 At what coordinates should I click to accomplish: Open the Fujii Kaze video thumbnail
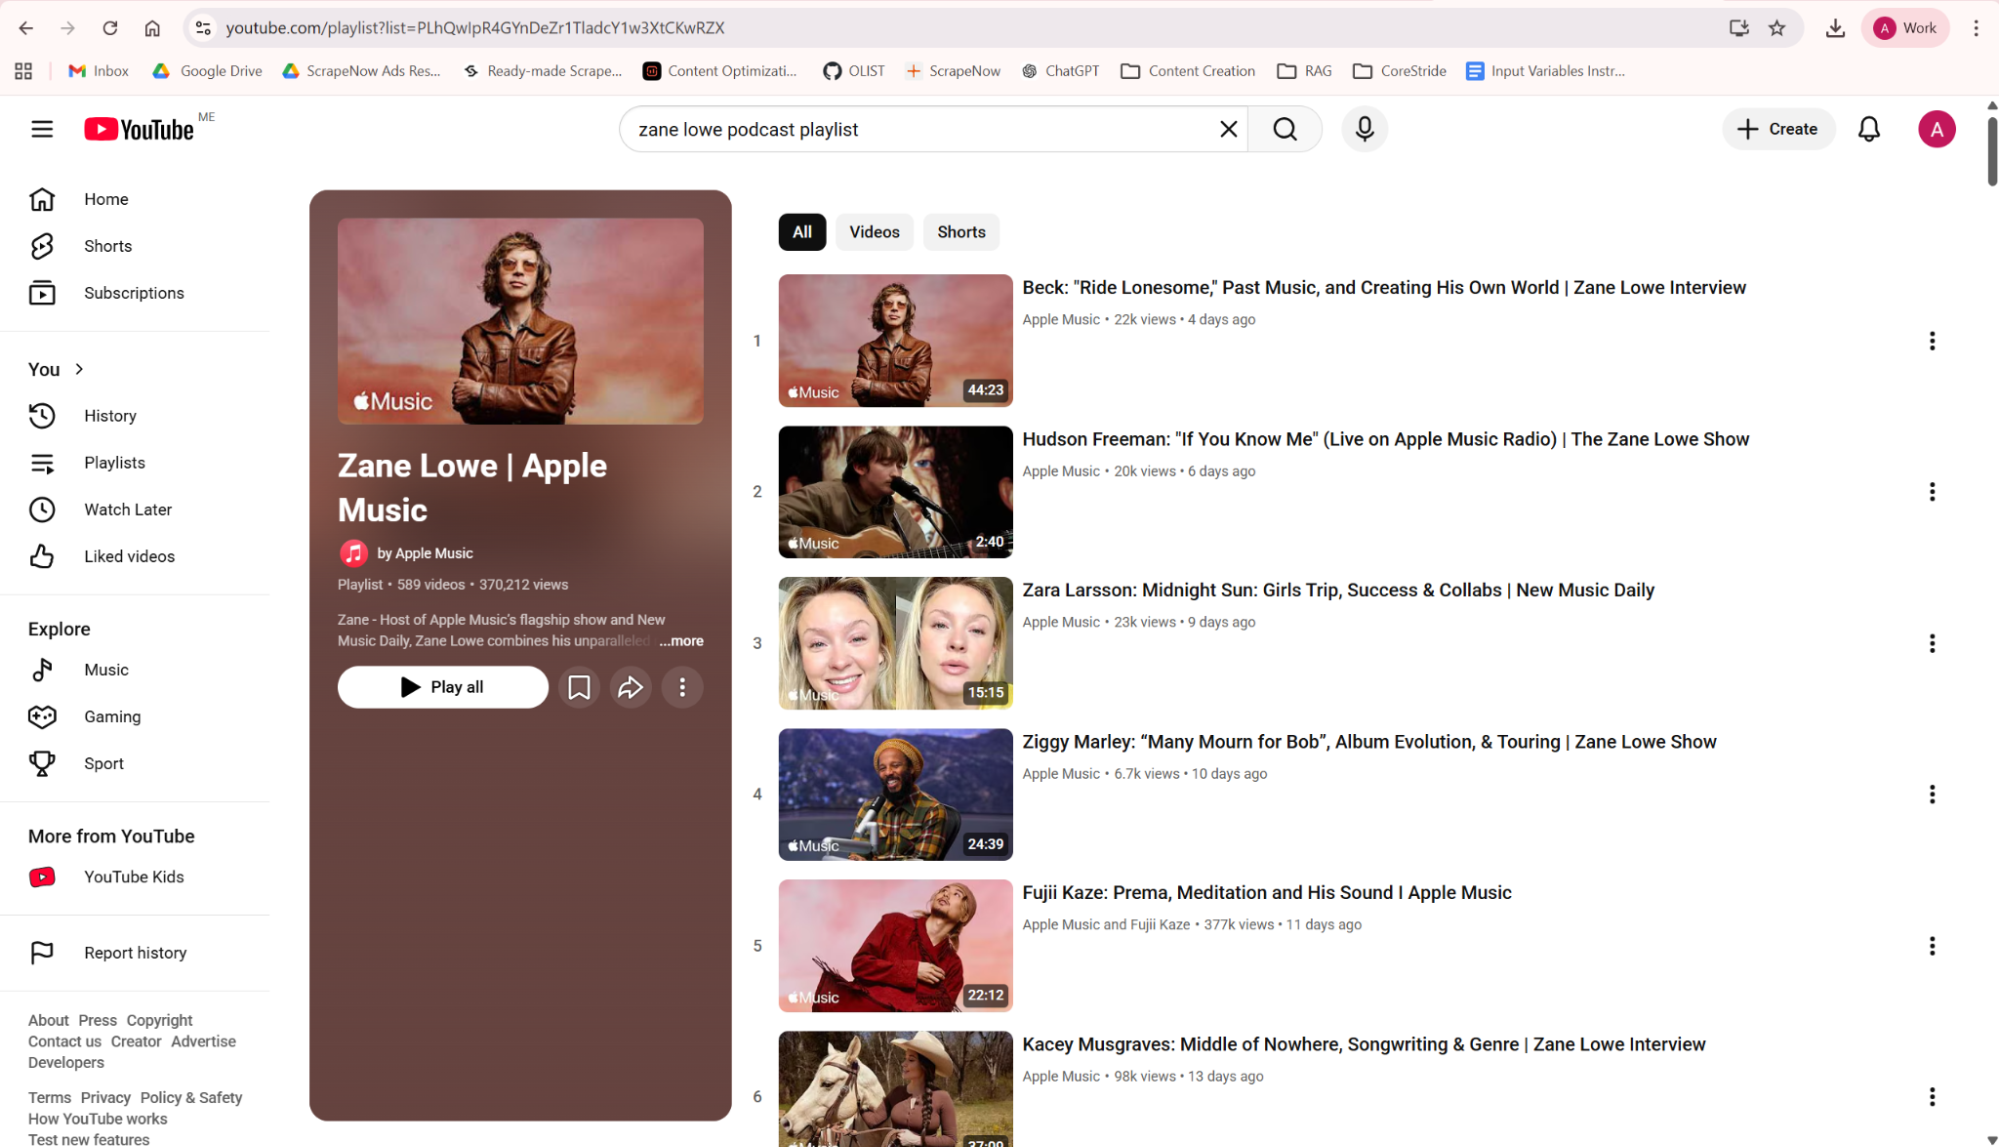pos(895,946)
